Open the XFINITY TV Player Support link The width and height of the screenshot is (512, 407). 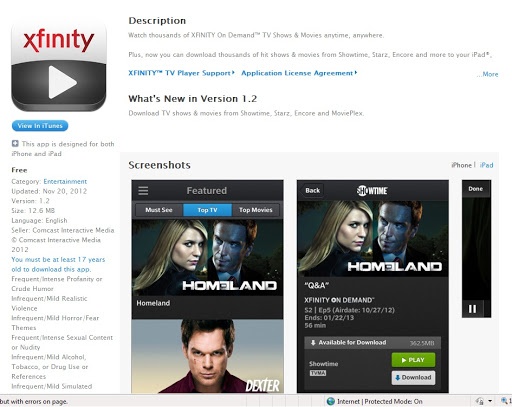181,73
